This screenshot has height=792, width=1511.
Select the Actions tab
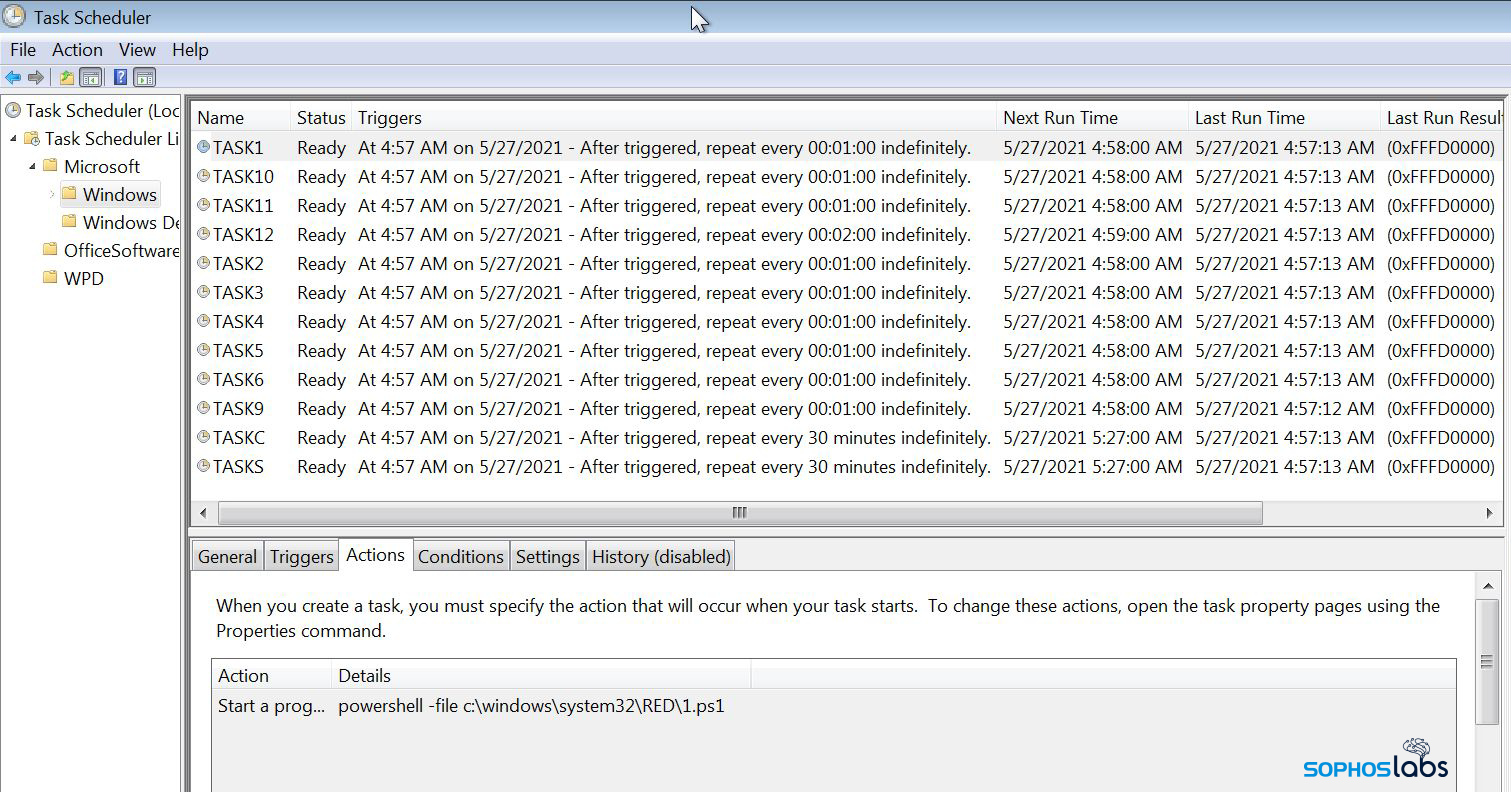(x=375, y=555)
